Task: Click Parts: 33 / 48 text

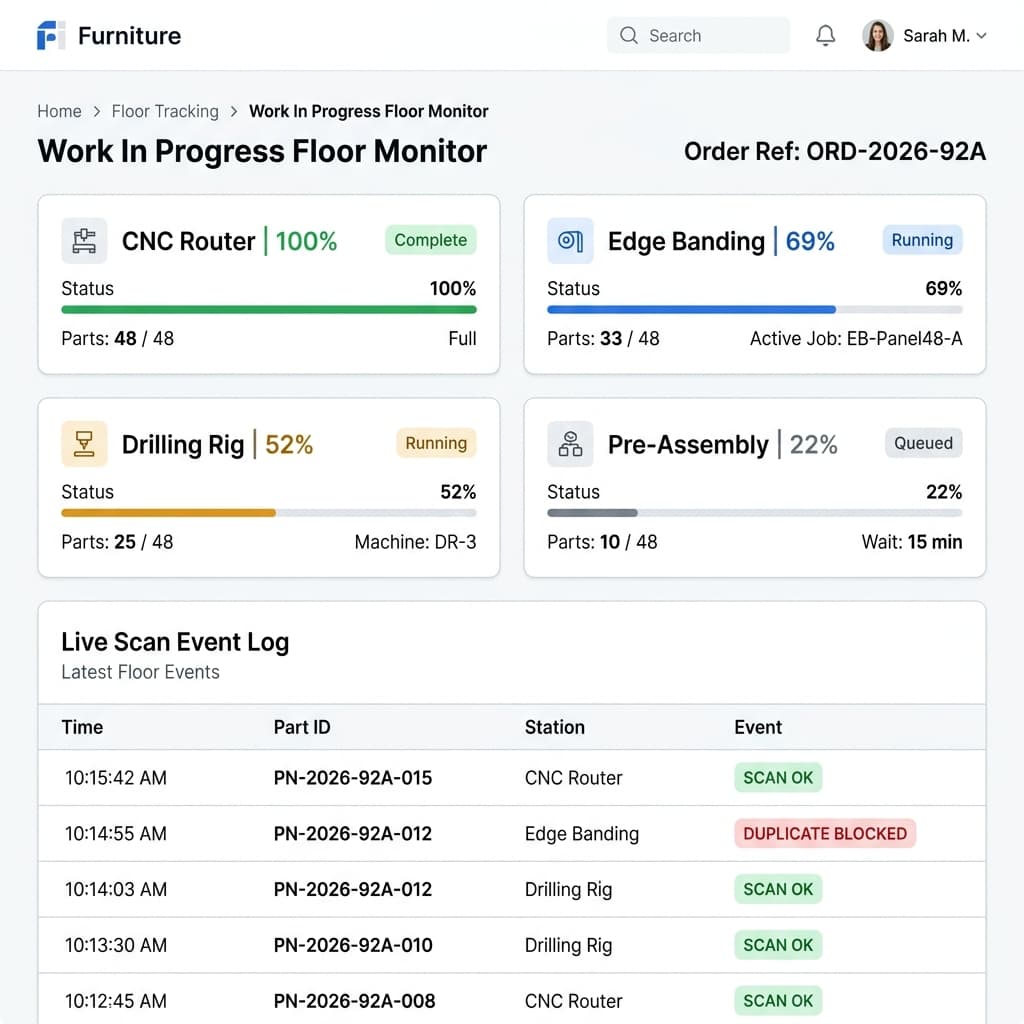Action: pyautogui.click(x=603, y=338)
